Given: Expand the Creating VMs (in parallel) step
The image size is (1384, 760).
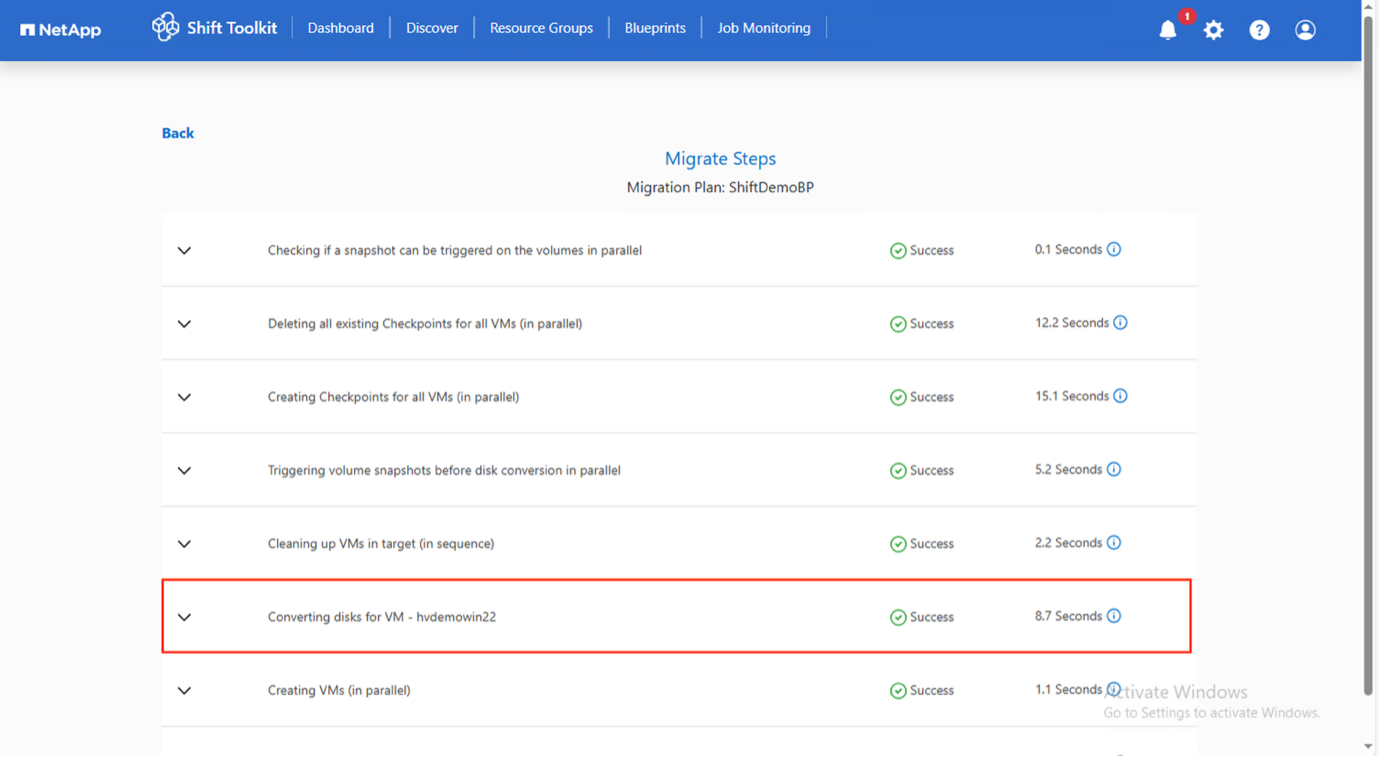Looking at the screenshot, I should pyautogui.click(x=184, y=690).
